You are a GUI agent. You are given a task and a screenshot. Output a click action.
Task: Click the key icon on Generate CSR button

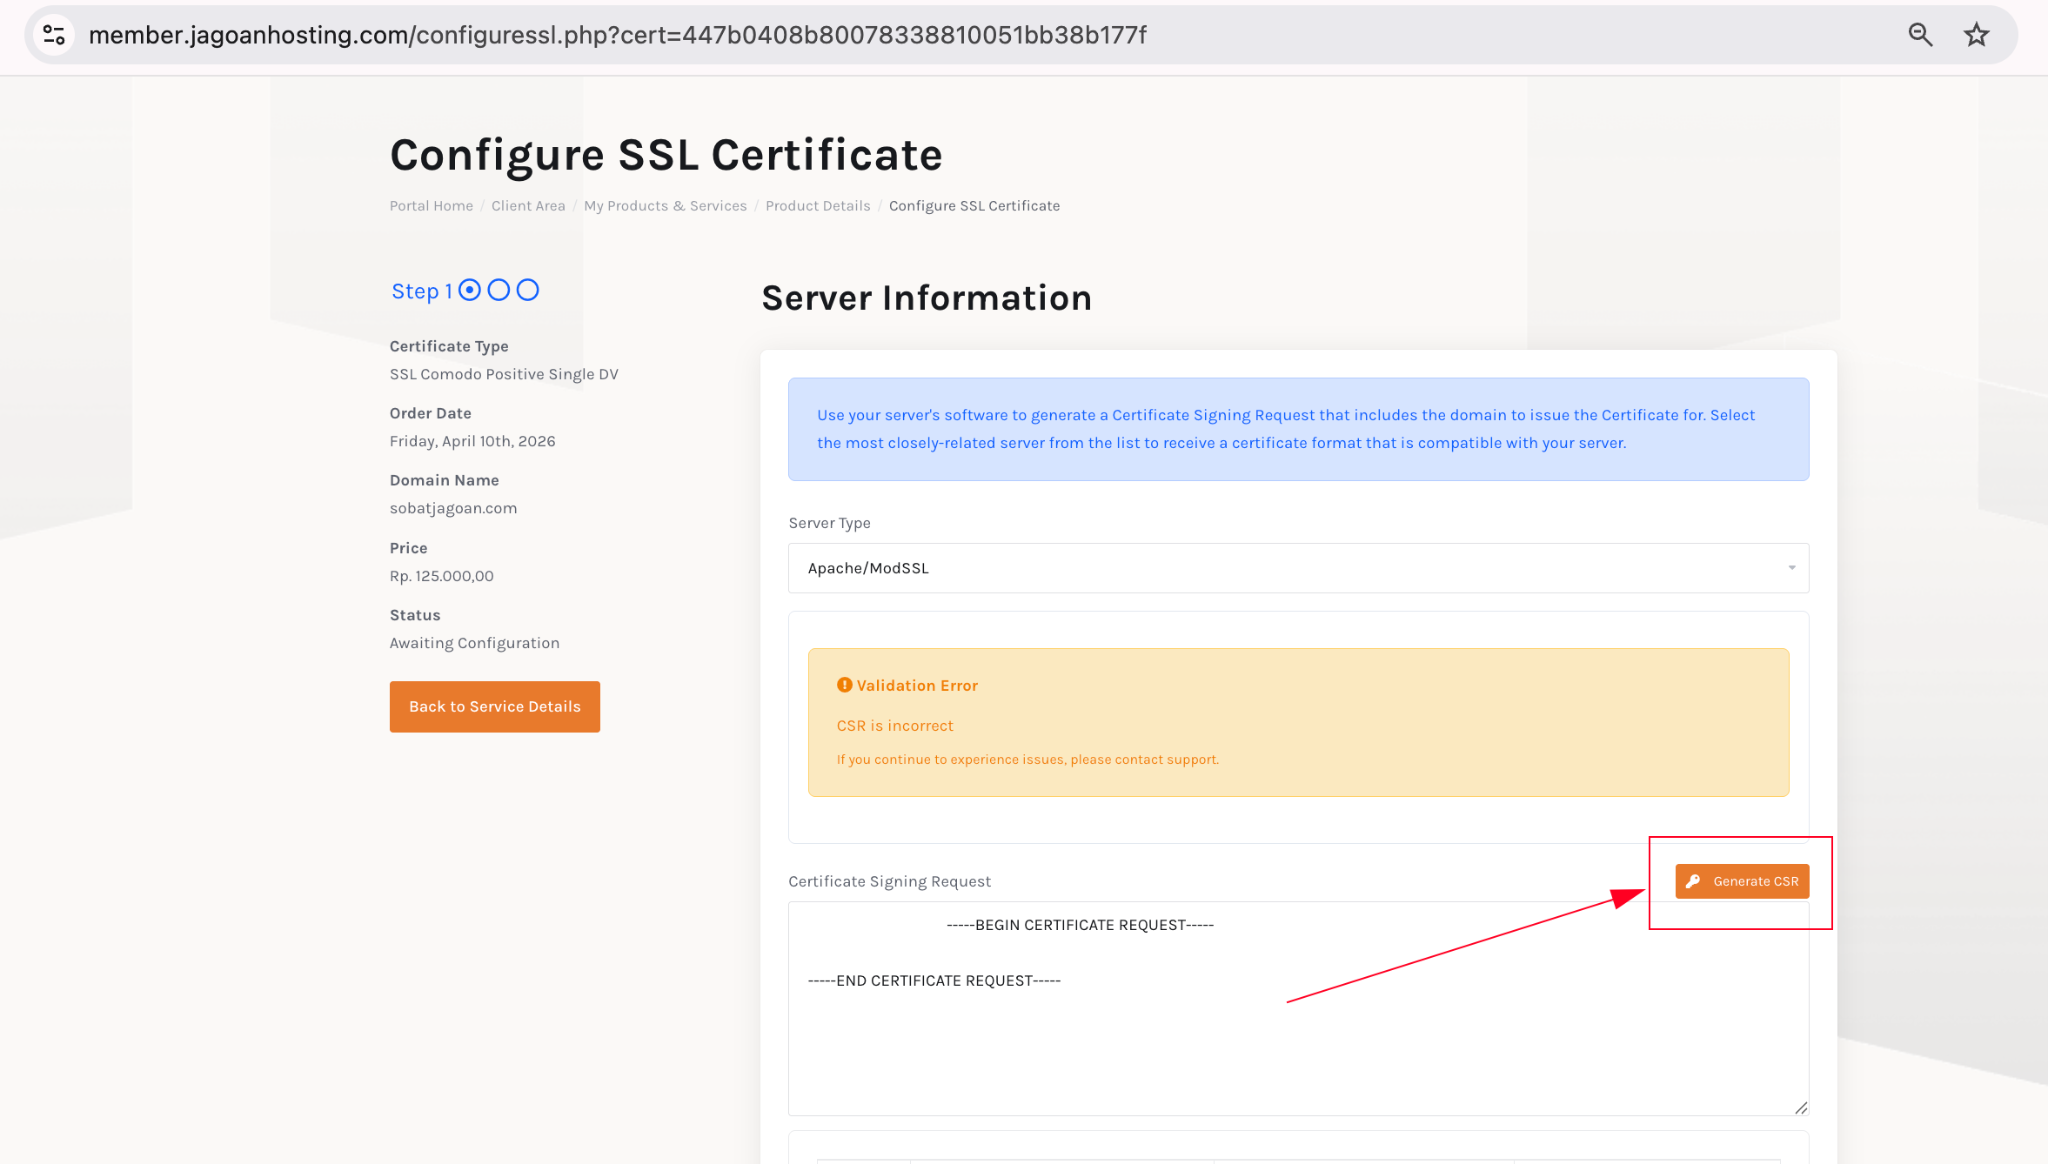1693,881
